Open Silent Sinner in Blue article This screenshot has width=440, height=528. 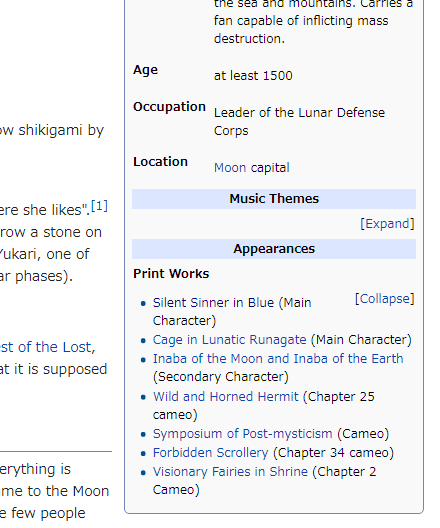click(213, 303)
